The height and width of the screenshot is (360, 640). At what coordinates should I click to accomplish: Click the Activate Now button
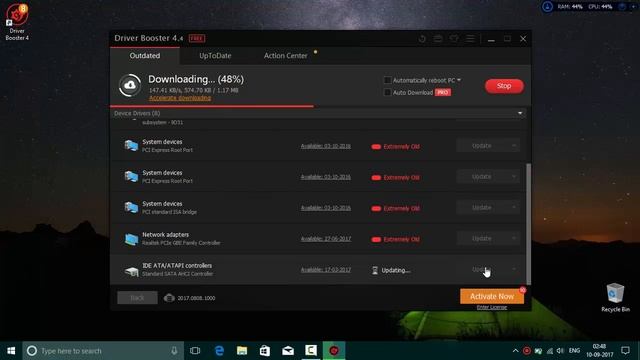click(492, 296)
